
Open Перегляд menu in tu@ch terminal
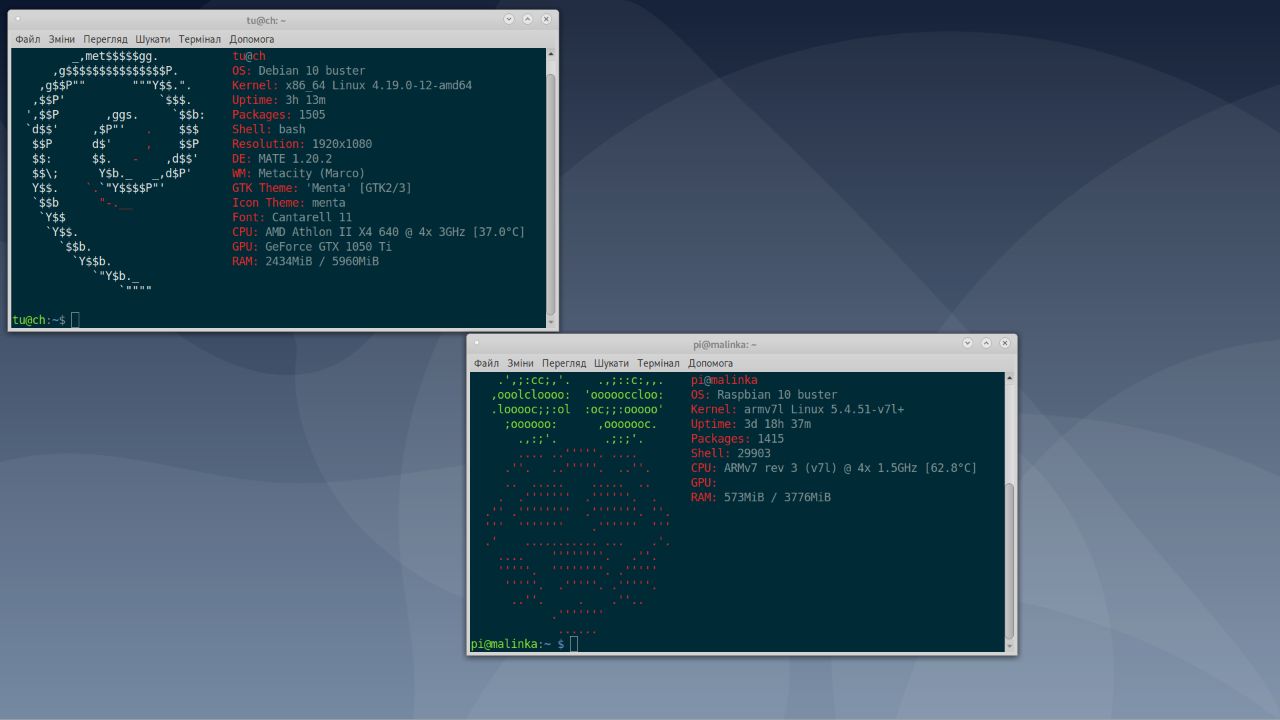[x=106, y=39]
